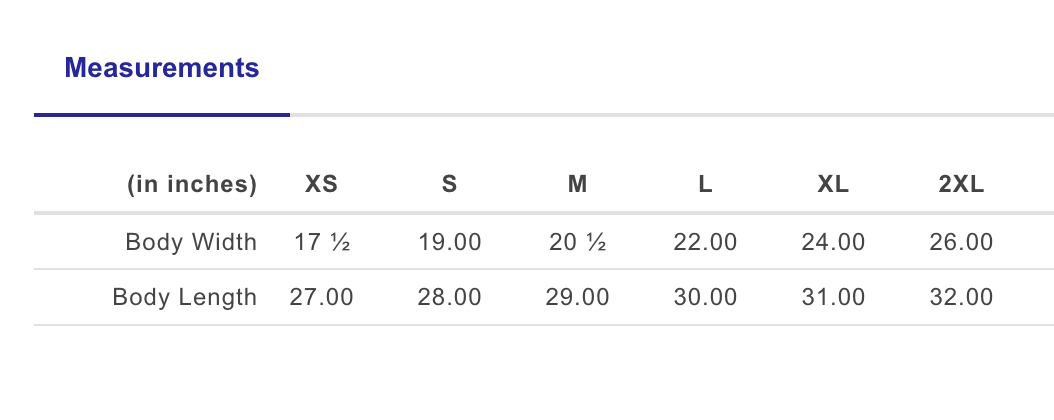Select the L size column header
This screenshot has width=1054, height=420.
(705, 185)
